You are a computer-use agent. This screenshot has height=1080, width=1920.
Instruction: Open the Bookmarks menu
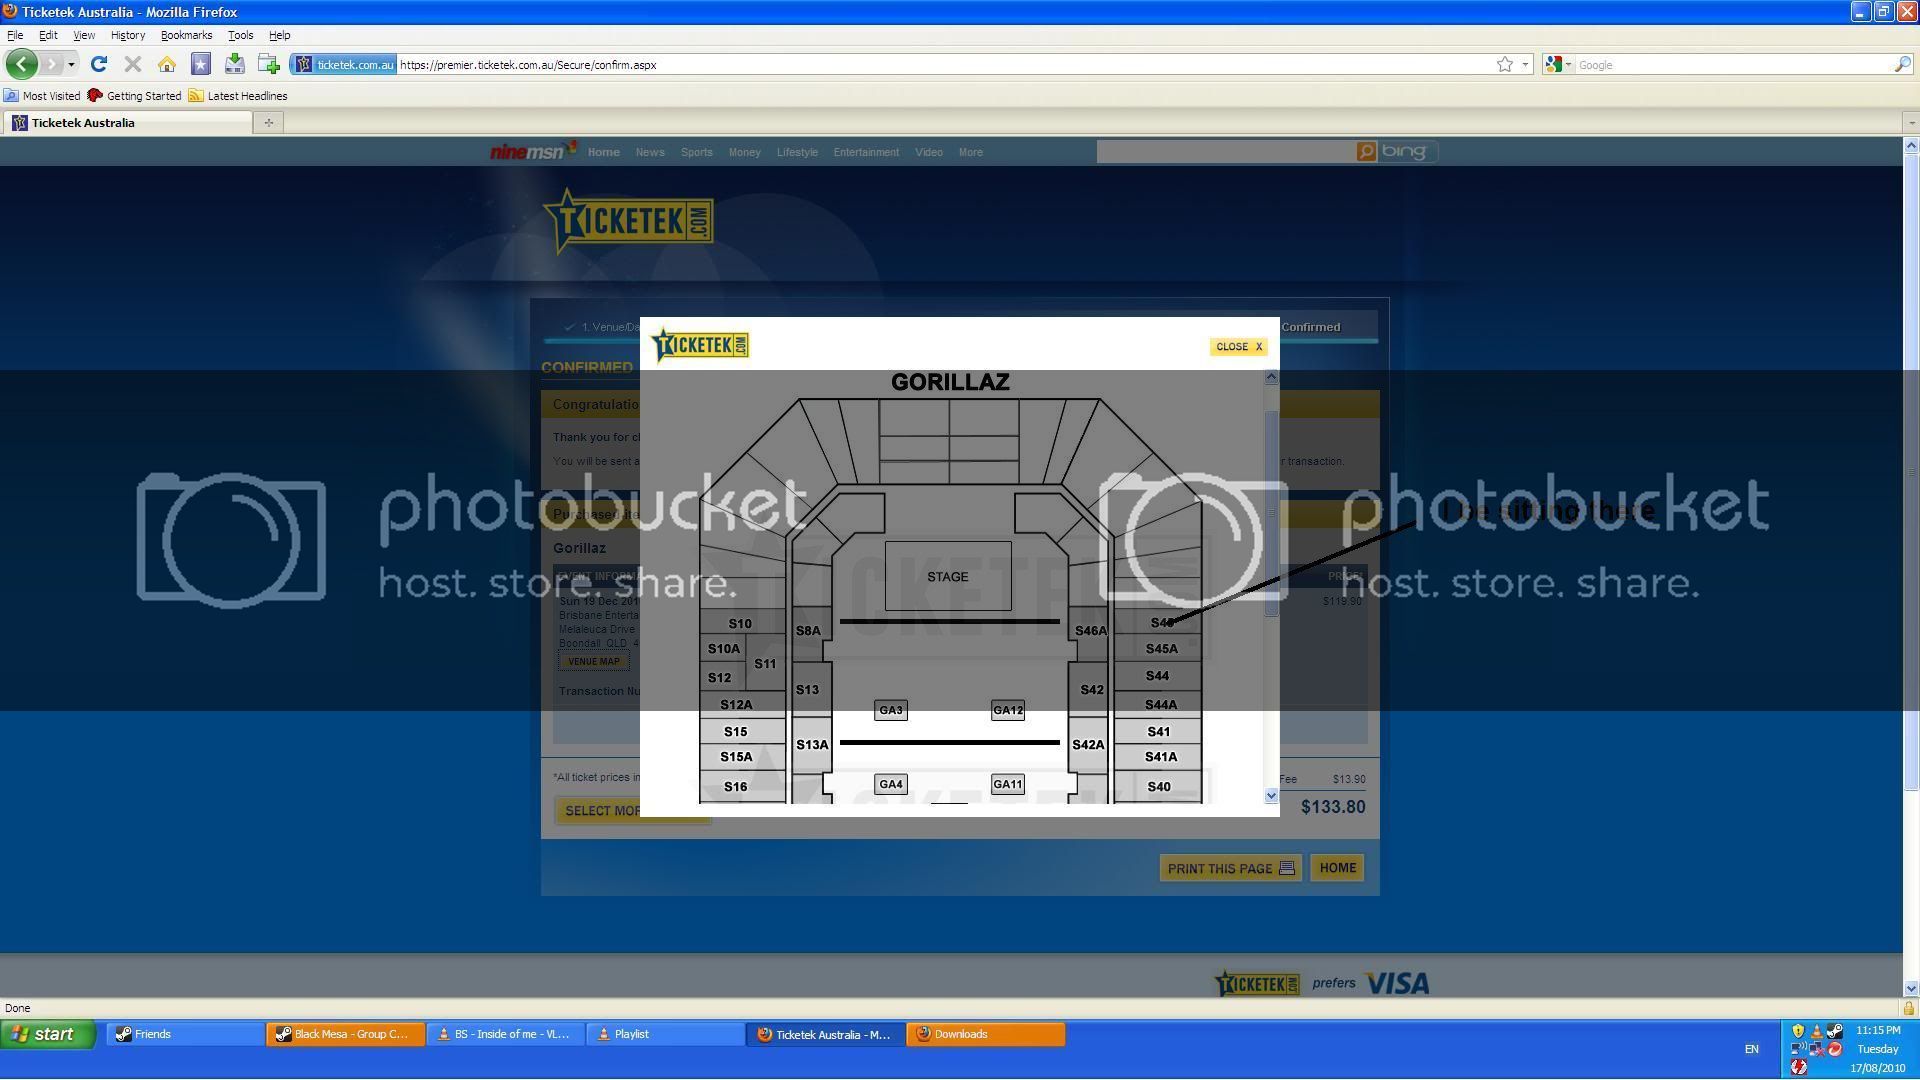pyautogui.click(x=186, y=35)
